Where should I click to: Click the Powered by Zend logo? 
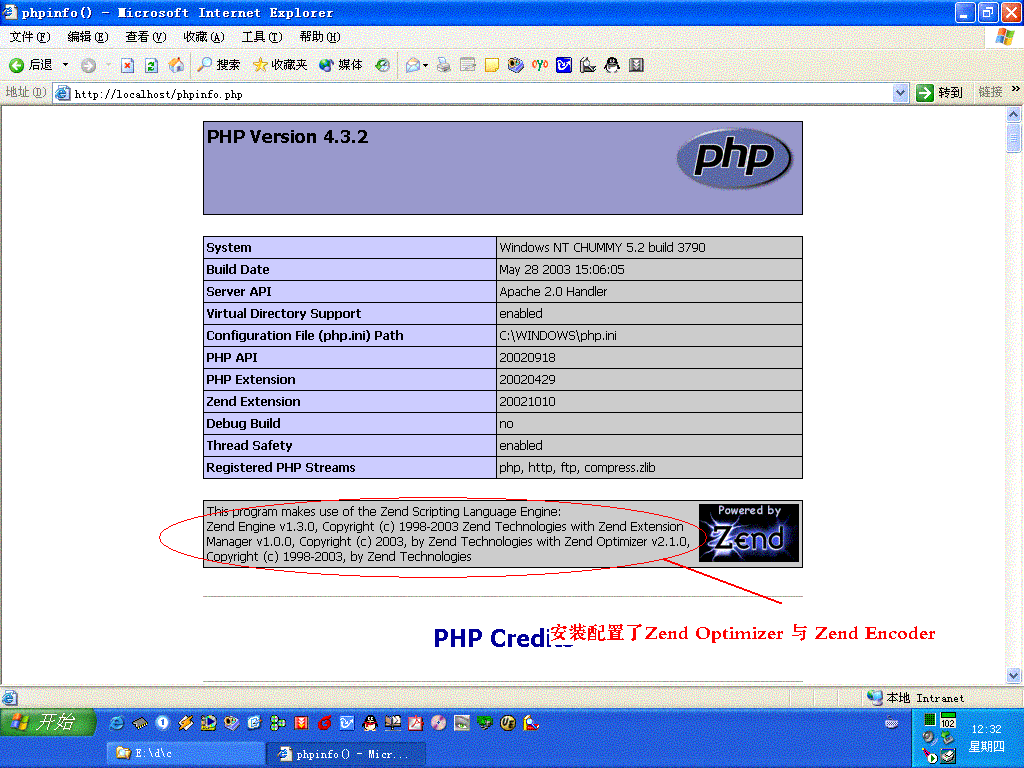749,533
